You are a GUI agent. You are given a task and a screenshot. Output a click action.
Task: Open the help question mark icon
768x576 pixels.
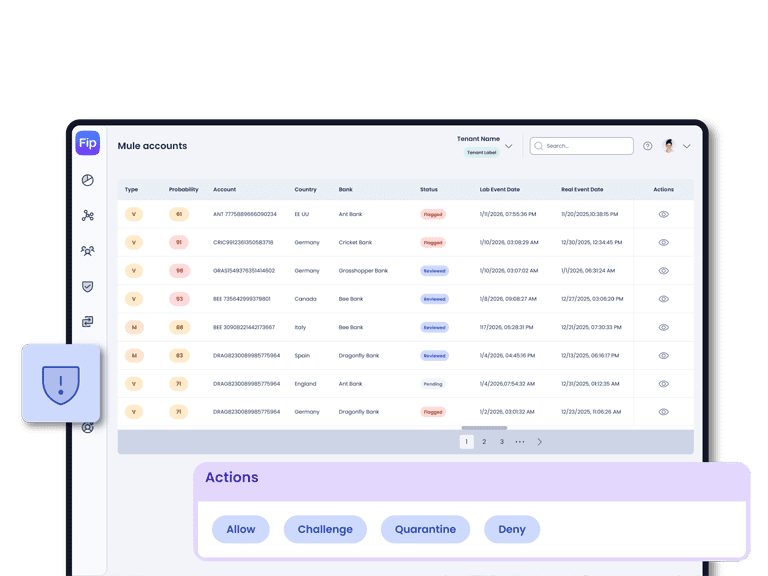point(648,146)
